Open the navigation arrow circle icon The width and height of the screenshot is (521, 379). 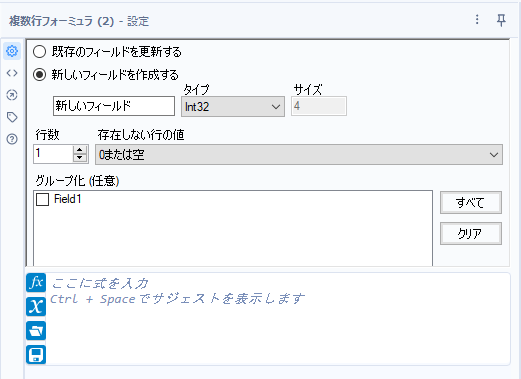12,95
